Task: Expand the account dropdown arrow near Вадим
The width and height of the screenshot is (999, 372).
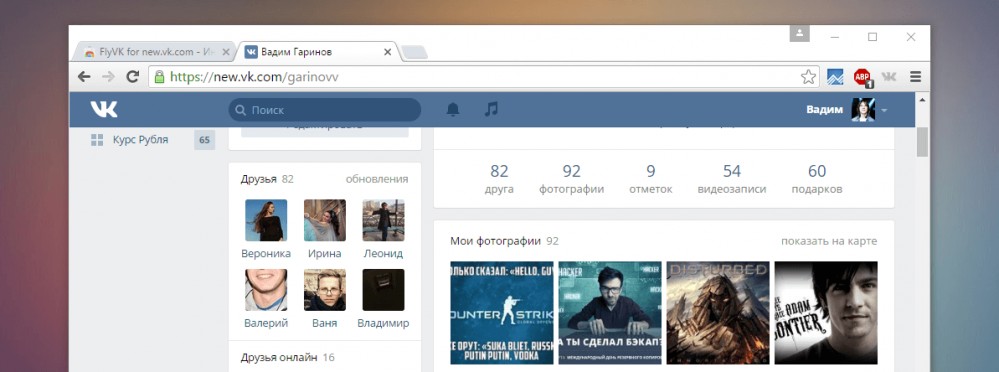Action: point(884,110)
